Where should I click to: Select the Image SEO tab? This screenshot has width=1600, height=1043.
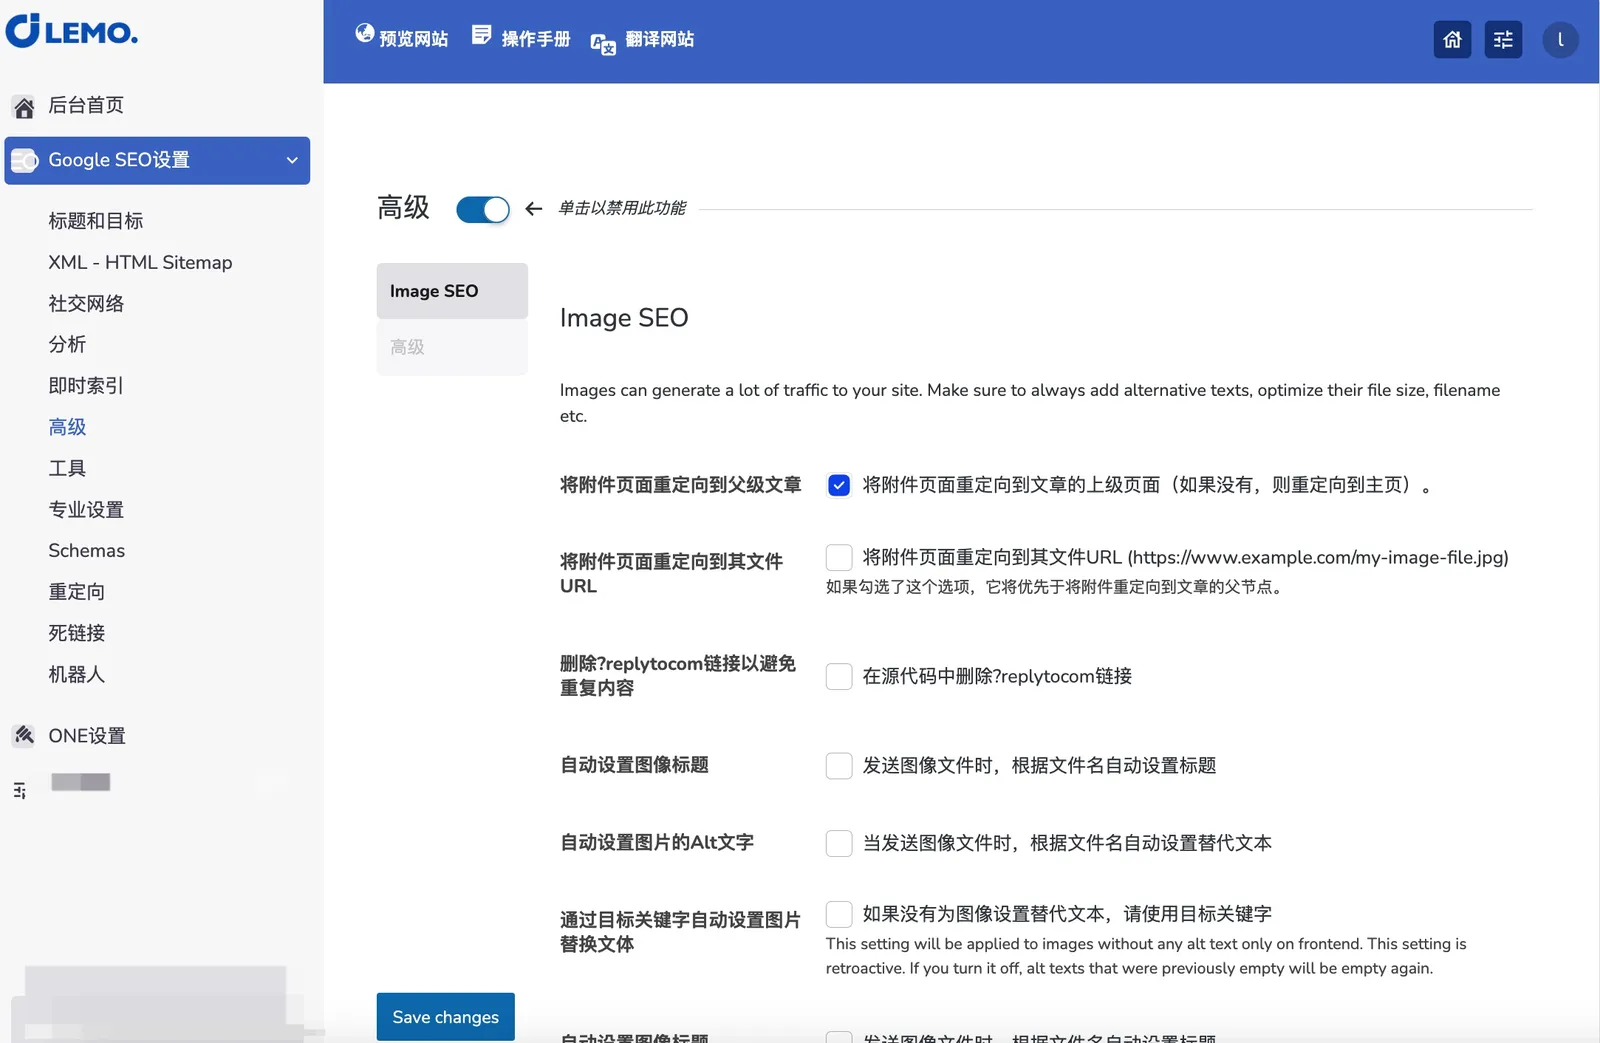point(452,291)
